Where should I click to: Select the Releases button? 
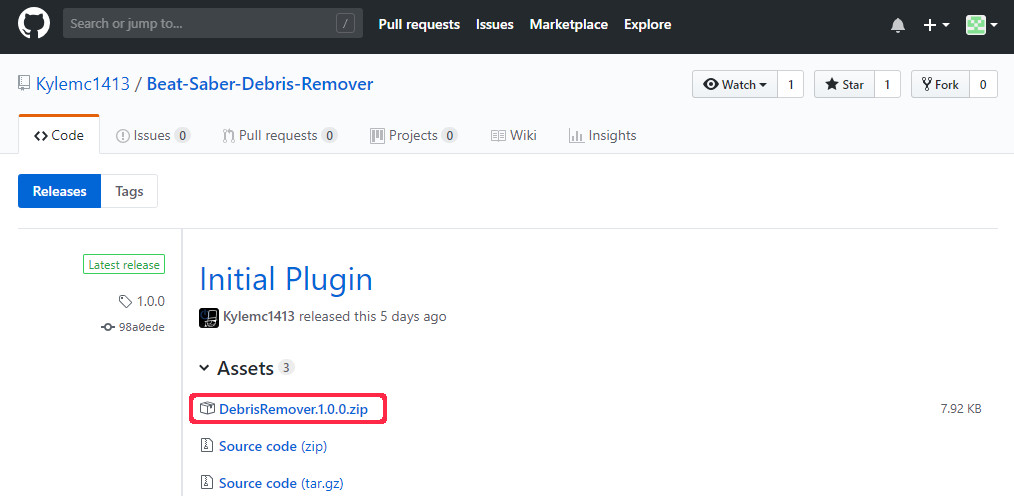(x=59, y=191)
